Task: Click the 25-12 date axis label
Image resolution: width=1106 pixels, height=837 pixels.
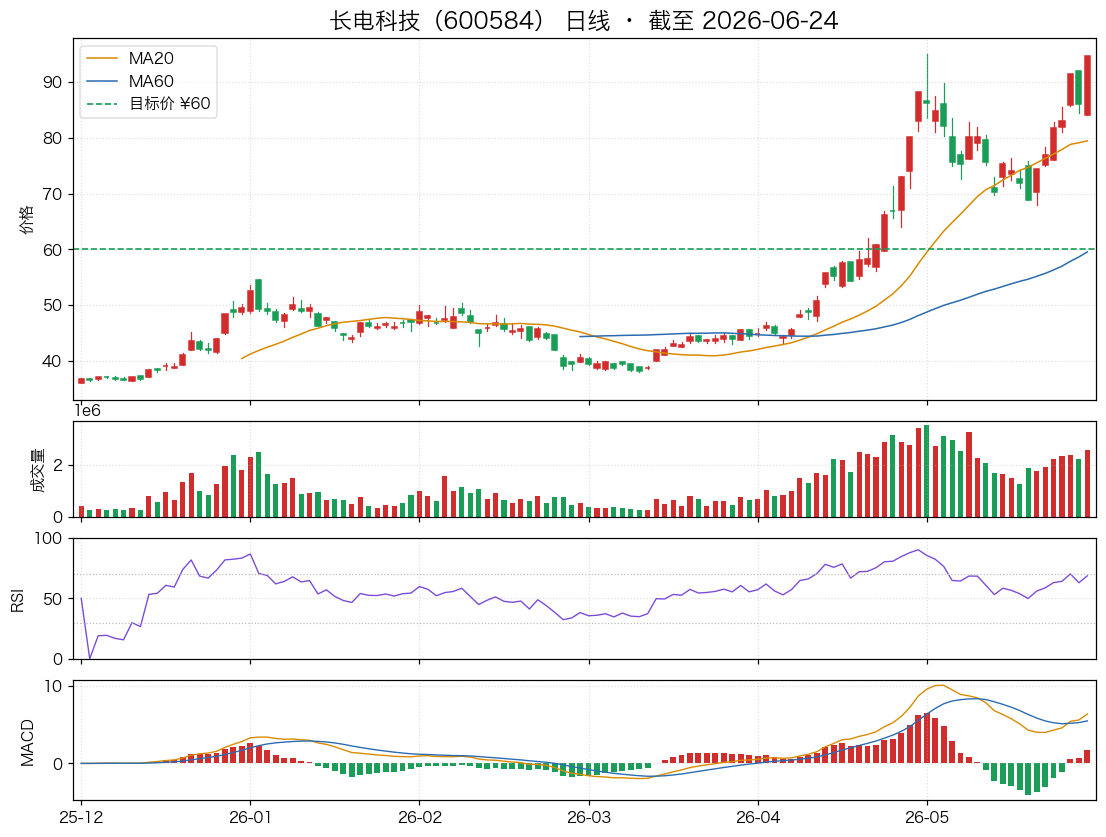Action: click(x=81, y=817)
